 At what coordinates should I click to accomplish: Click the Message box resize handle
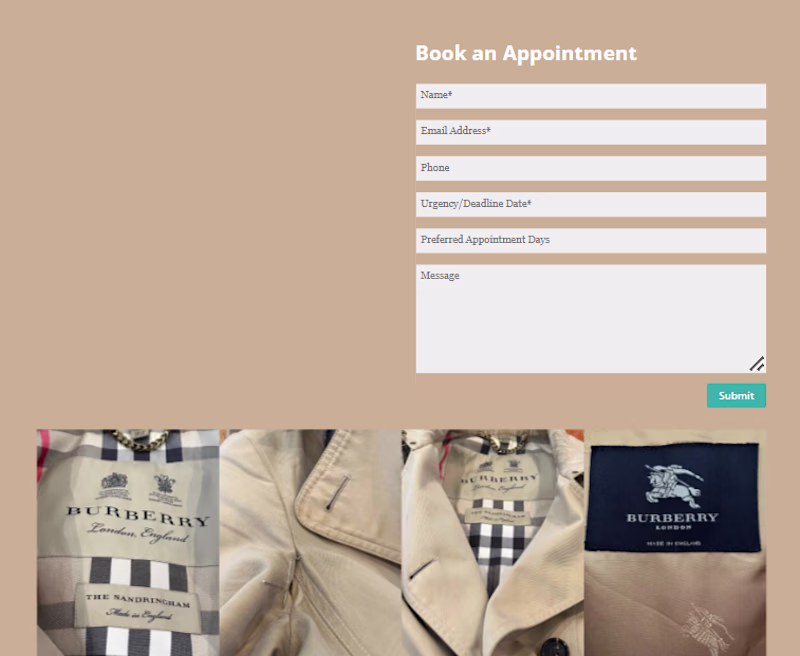[x=757, y=364]
